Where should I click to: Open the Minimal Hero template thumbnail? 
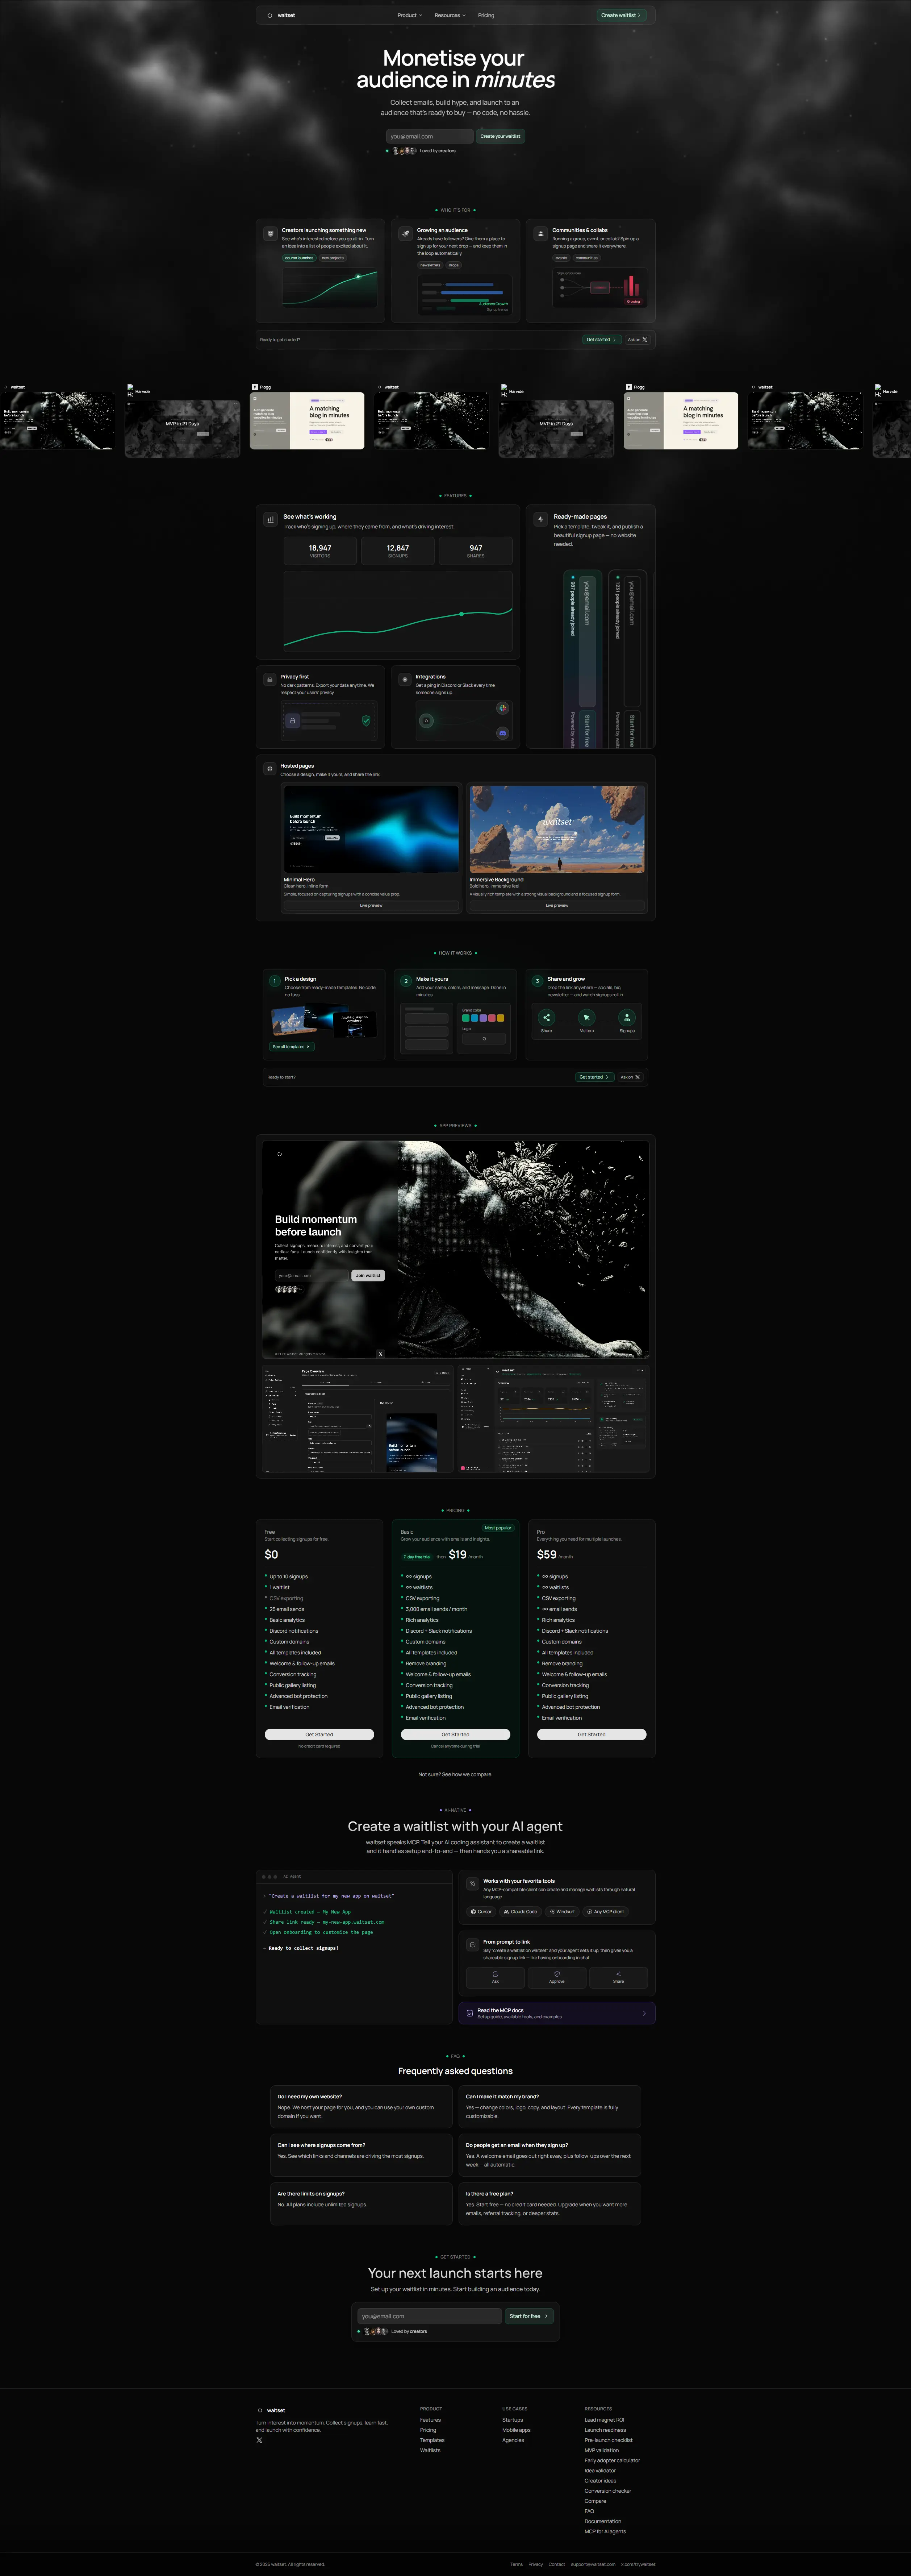(x=371, y=829)
